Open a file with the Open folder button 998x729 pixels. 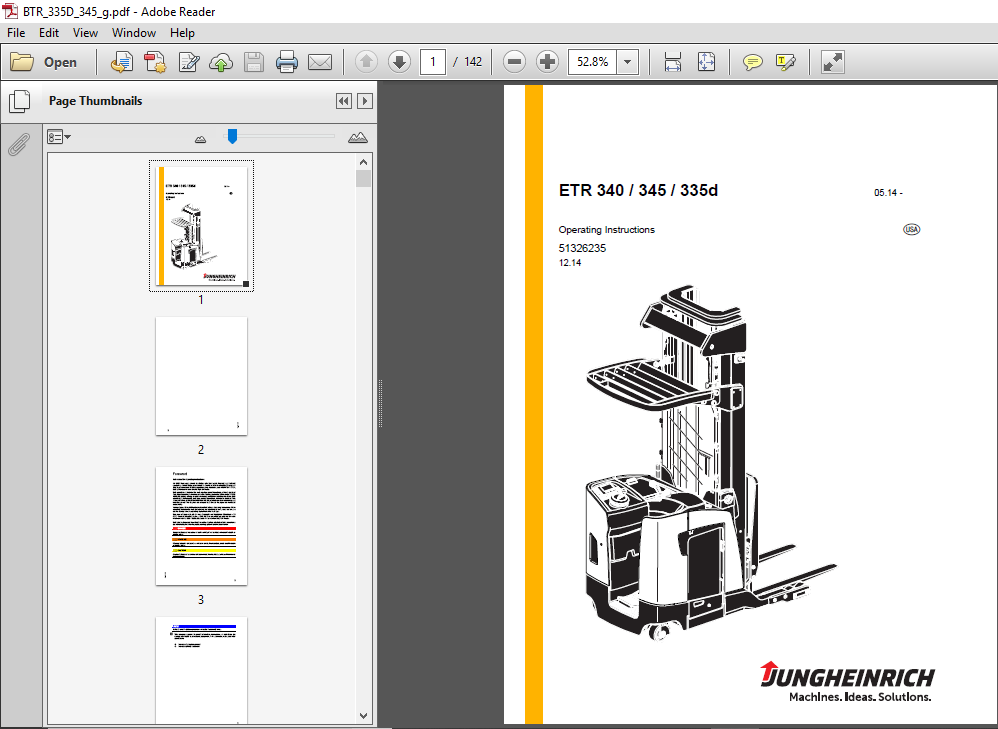pyautogui.click(x=43, y=62)
